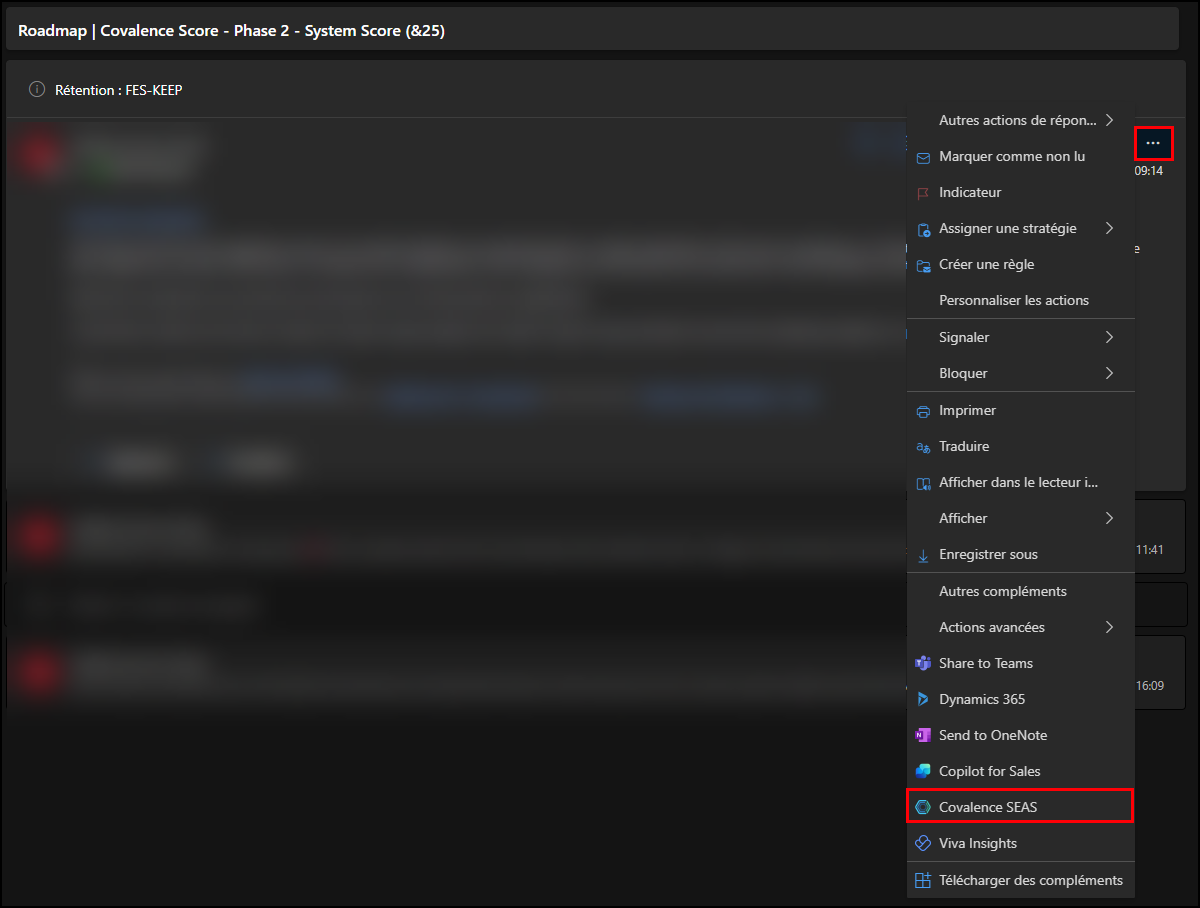1200x908 pixels.
Task: Open the Covalence SEAS add-in
Action: tap(1021, 806)
